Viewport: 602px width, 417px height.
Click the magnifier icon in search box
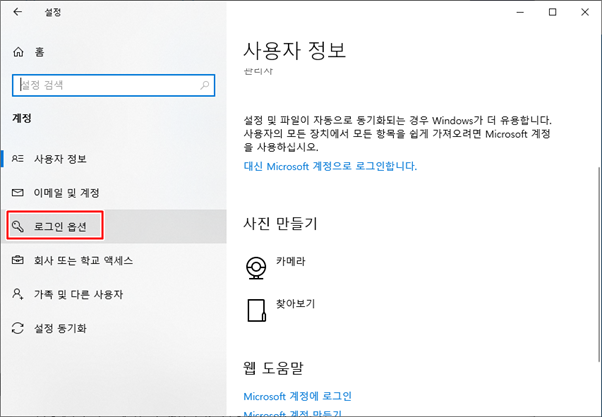point(205,85)
